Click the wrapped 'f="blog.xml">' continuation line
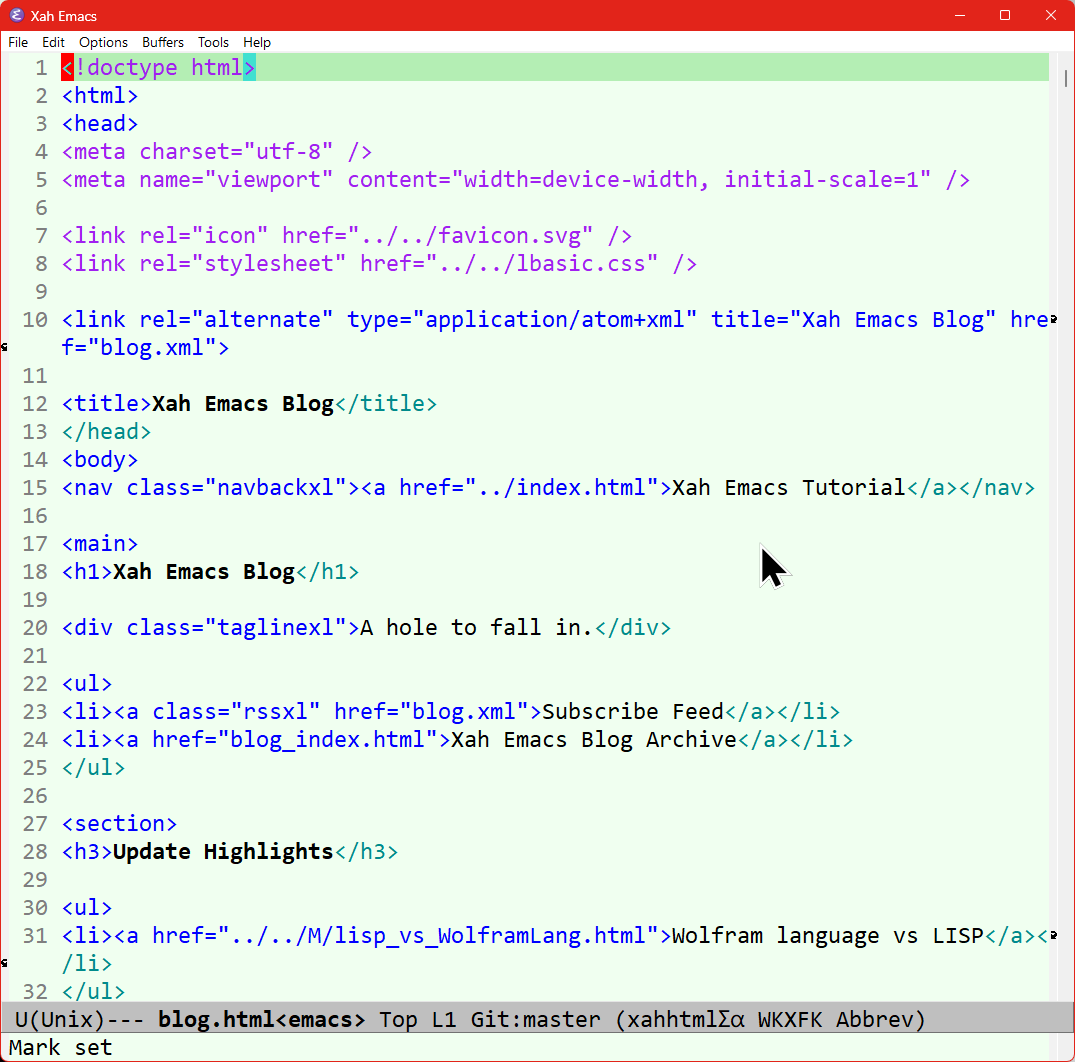 [x=145, y=348]
